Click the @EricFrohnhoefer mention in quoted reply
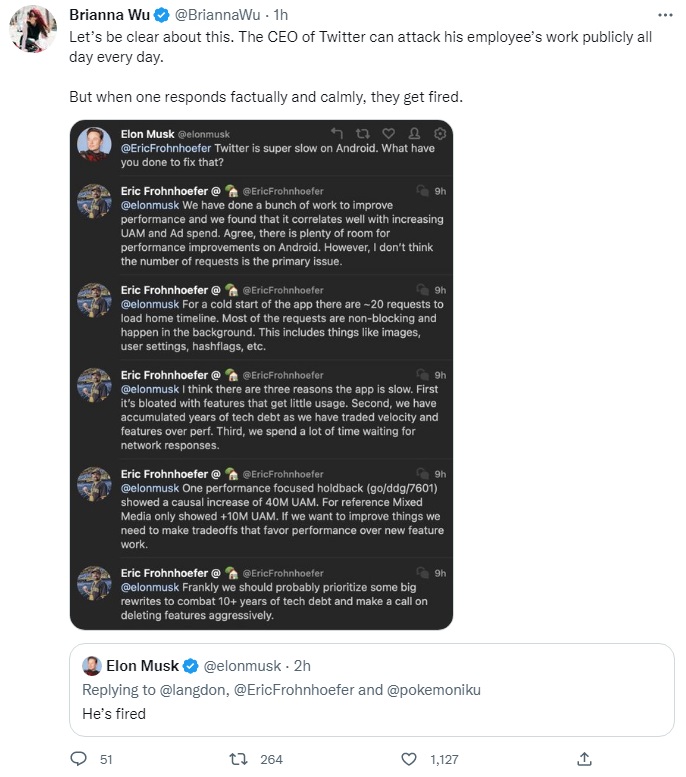This screenshot has width=686, height=777. pos(294,690)
